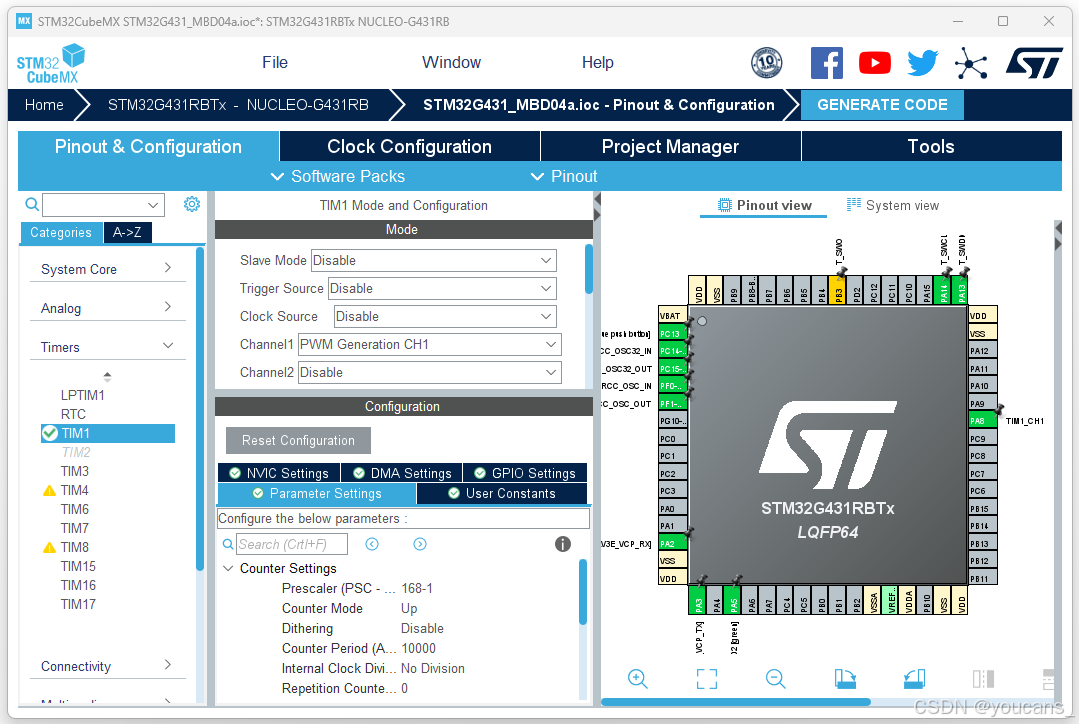Click the TIM8 warning icon

(x=50, y=548)
